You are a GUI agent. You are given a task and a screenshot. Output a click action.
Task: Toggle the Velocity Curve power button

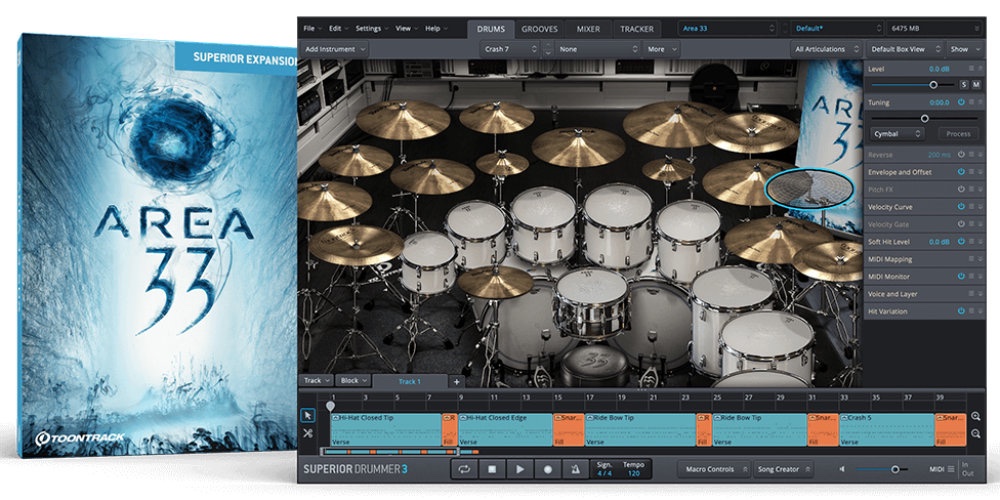pos(961,207)
